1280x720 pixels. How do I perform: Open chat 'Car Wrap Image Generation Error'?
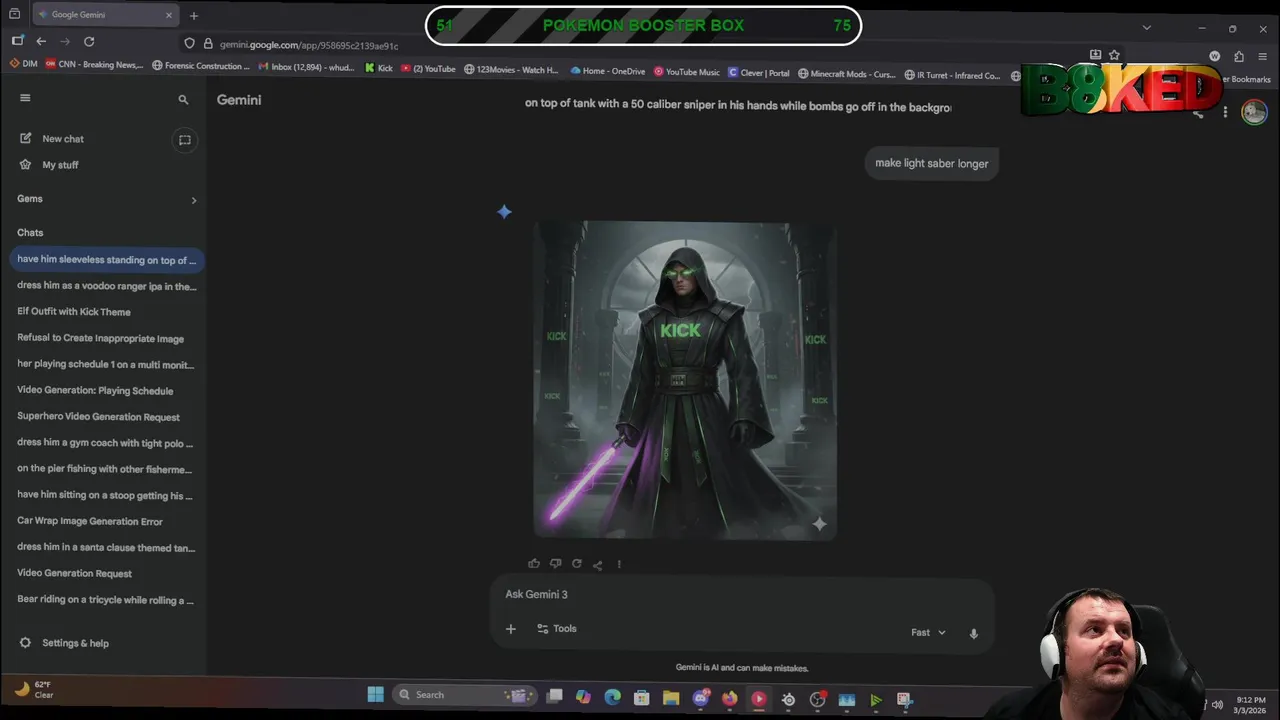coord(107,521)
